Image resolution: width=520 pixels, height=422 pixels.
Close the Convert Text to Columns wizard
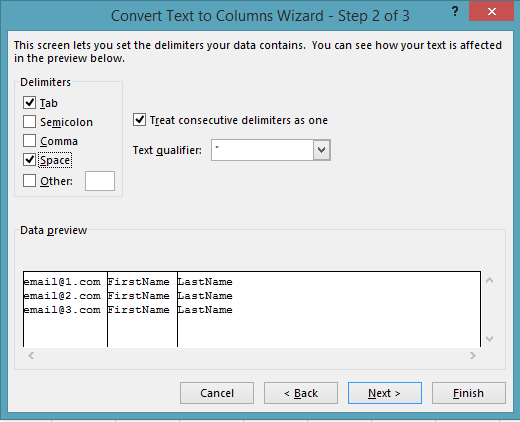coord(491,12)
